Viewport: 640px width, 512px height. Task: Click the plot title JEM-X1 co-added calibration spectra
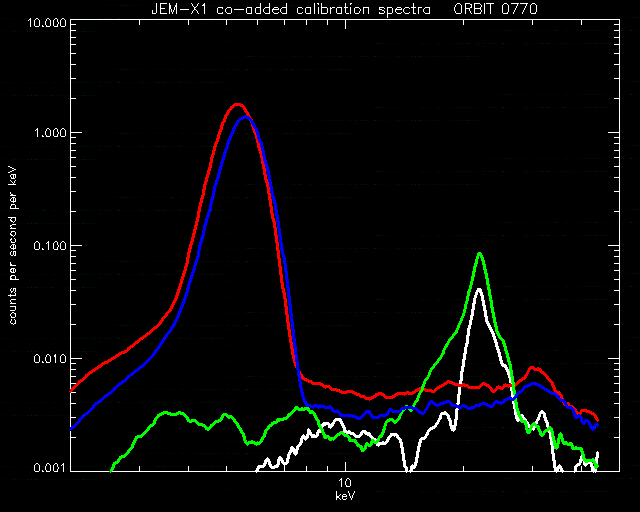pyautogui.click(x=291, y=9)
